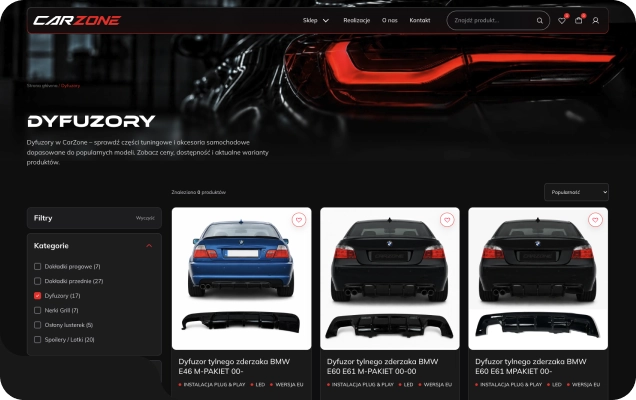The width and height of the screenshot is (636, 400).
Task: Click the Kategorie heading text
Action: click(51, 246)
